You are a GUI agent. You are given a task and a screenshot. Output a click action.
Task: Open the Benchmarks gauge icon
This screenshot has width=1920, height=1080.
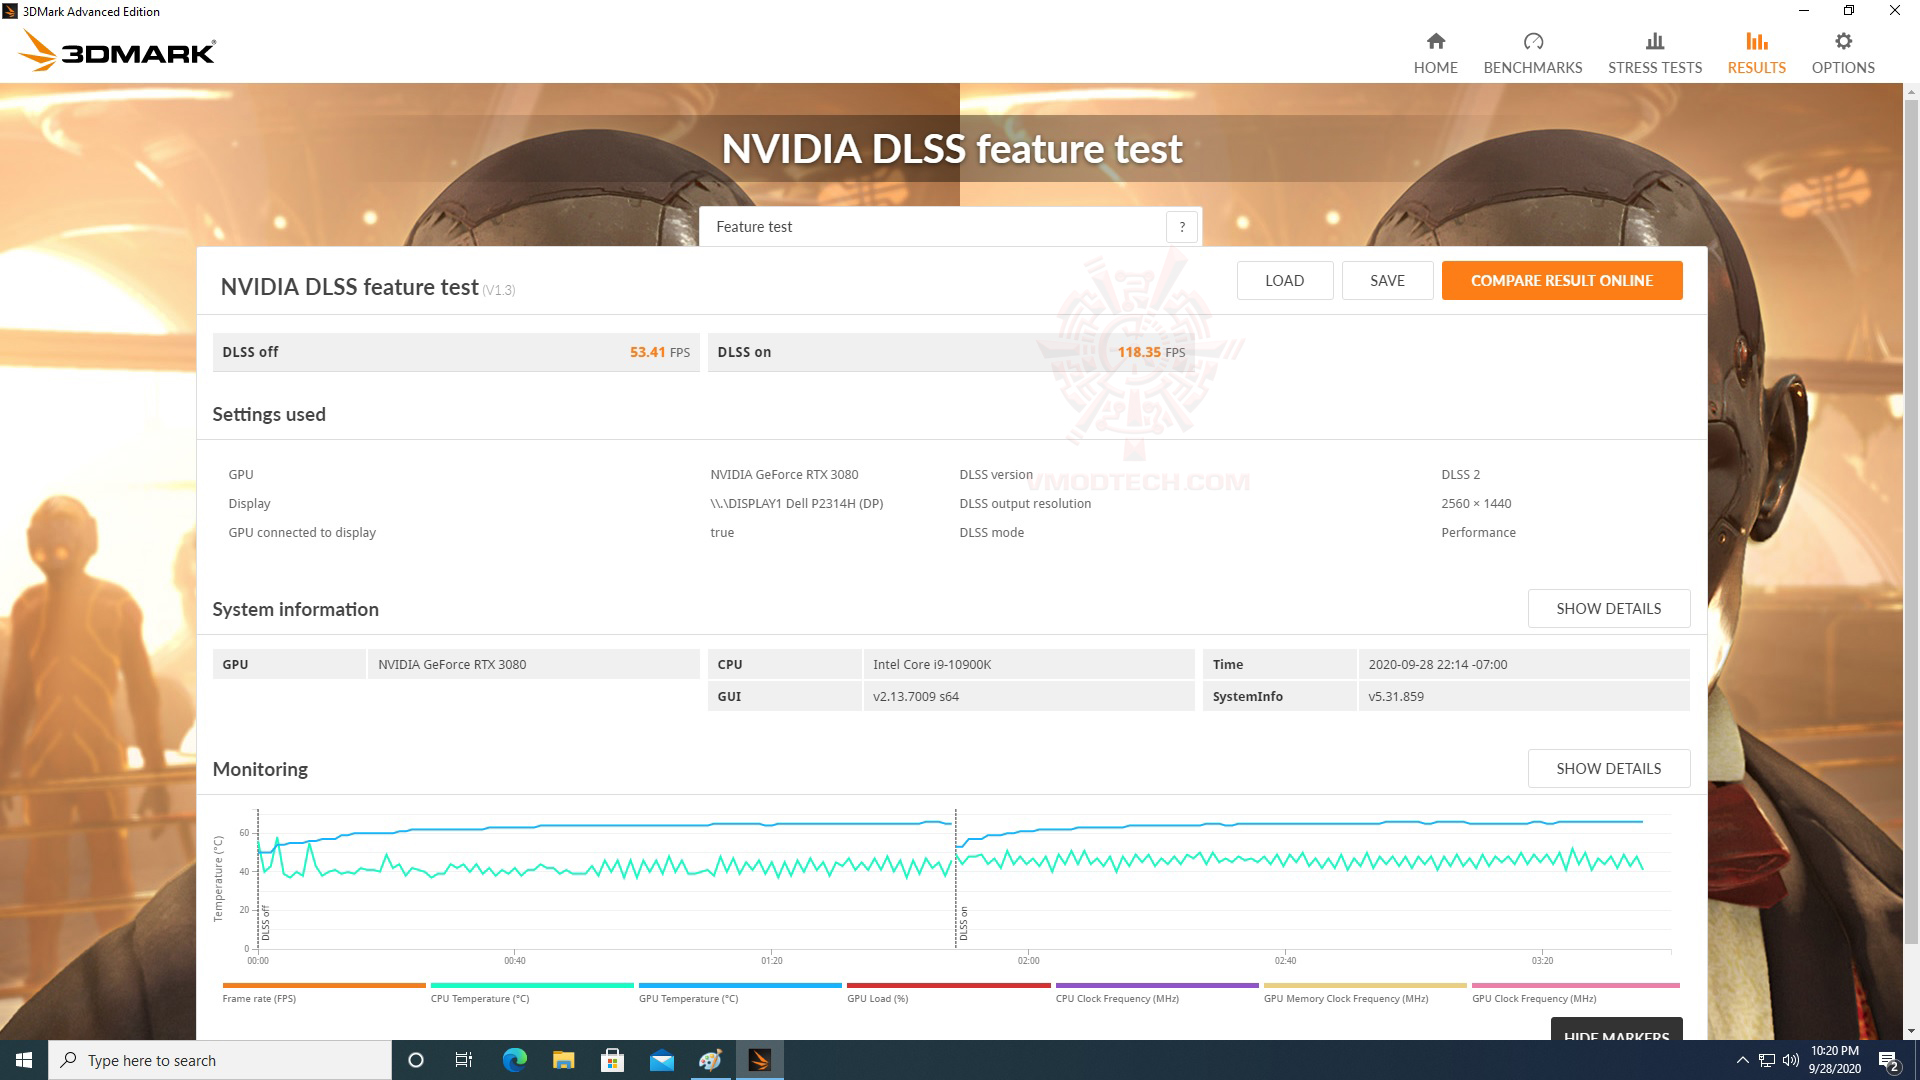(1532, 42)
